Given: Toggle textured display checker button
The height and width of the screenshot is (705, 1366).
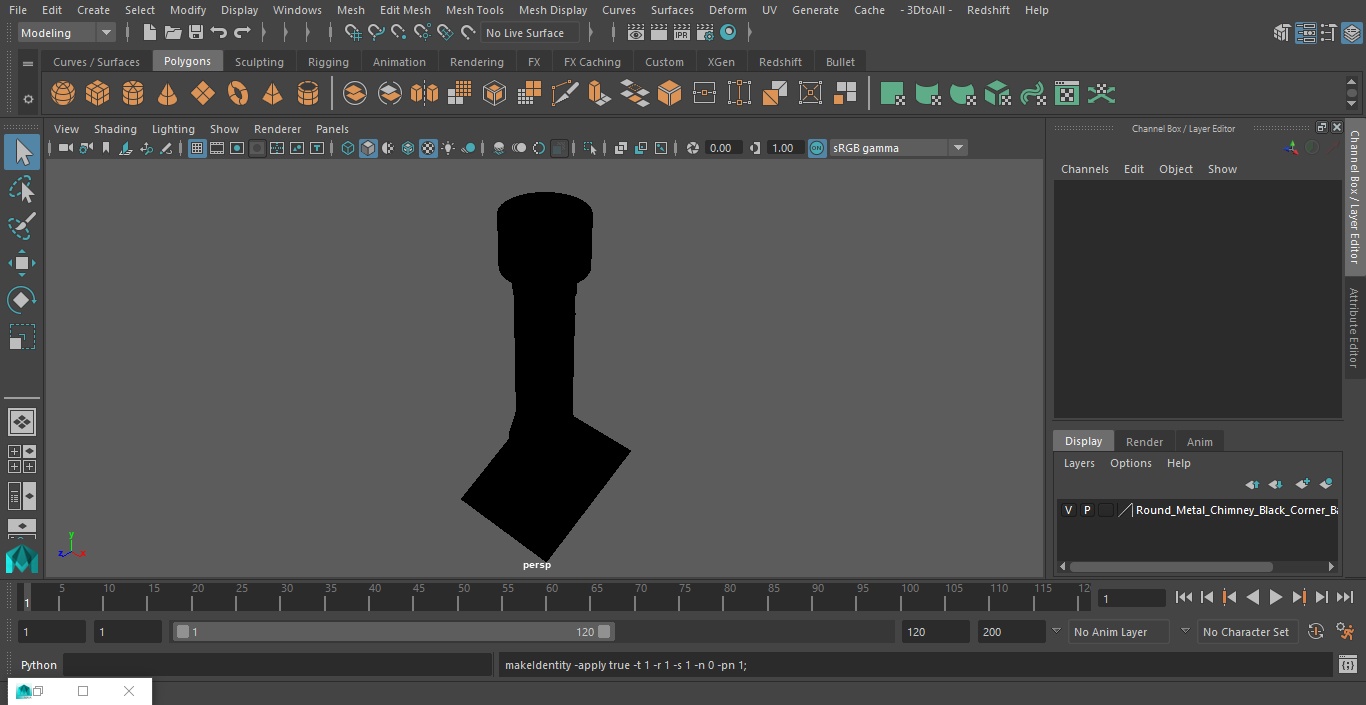Looking at the screenshot, I should click(428, 148).
